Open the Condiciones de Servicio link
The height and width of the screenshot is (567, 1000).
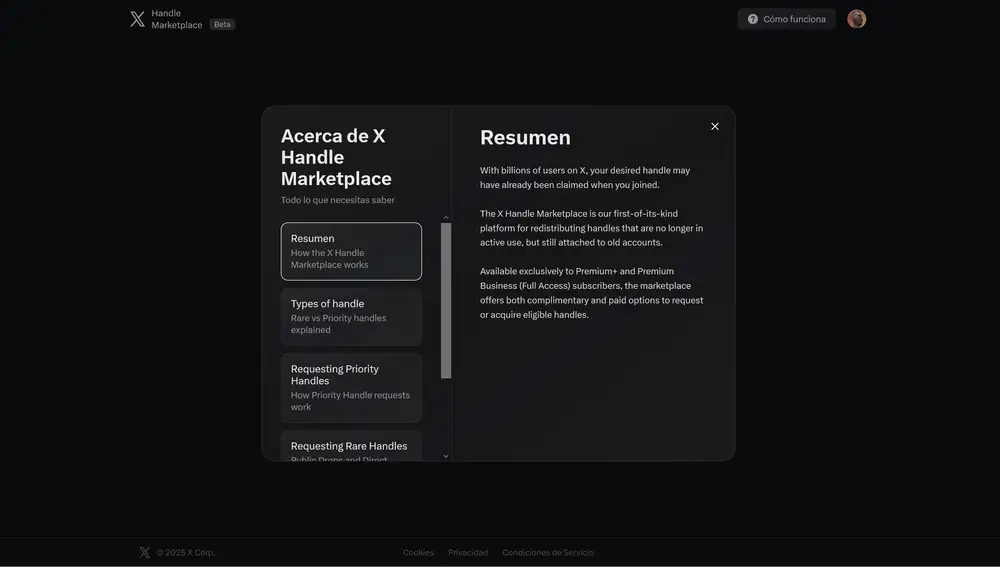point(548,552)
